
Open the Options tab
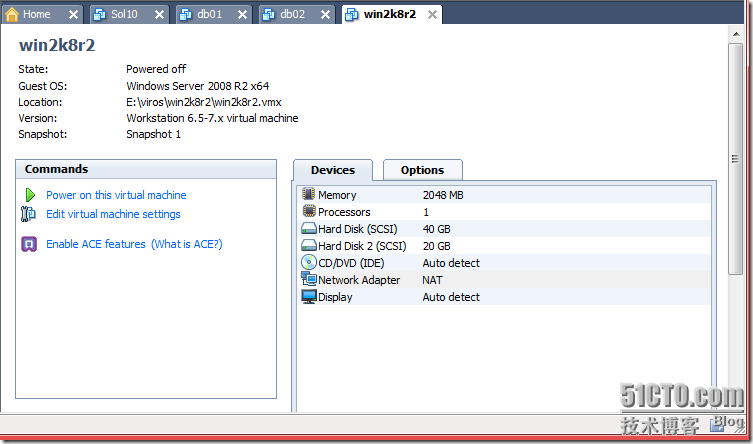pos(423,170)
